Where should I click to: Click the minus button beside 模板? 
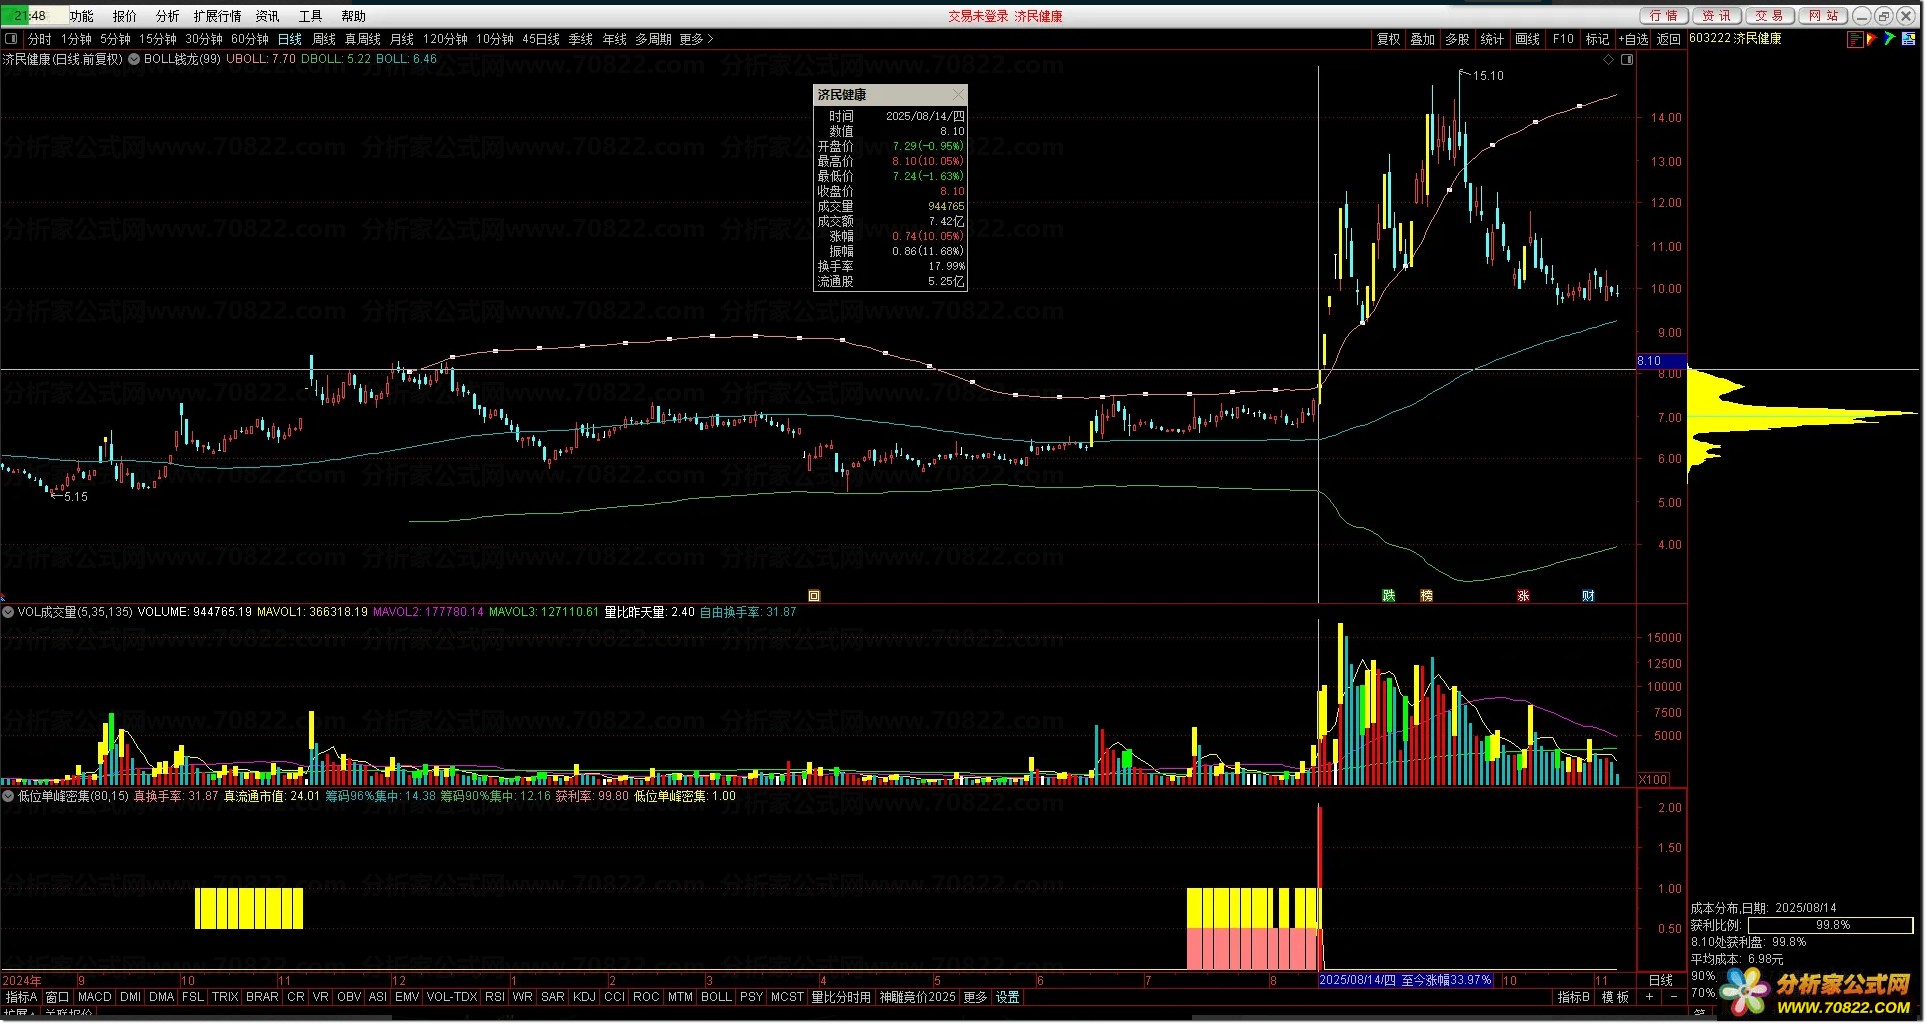tap(1674, 997)
